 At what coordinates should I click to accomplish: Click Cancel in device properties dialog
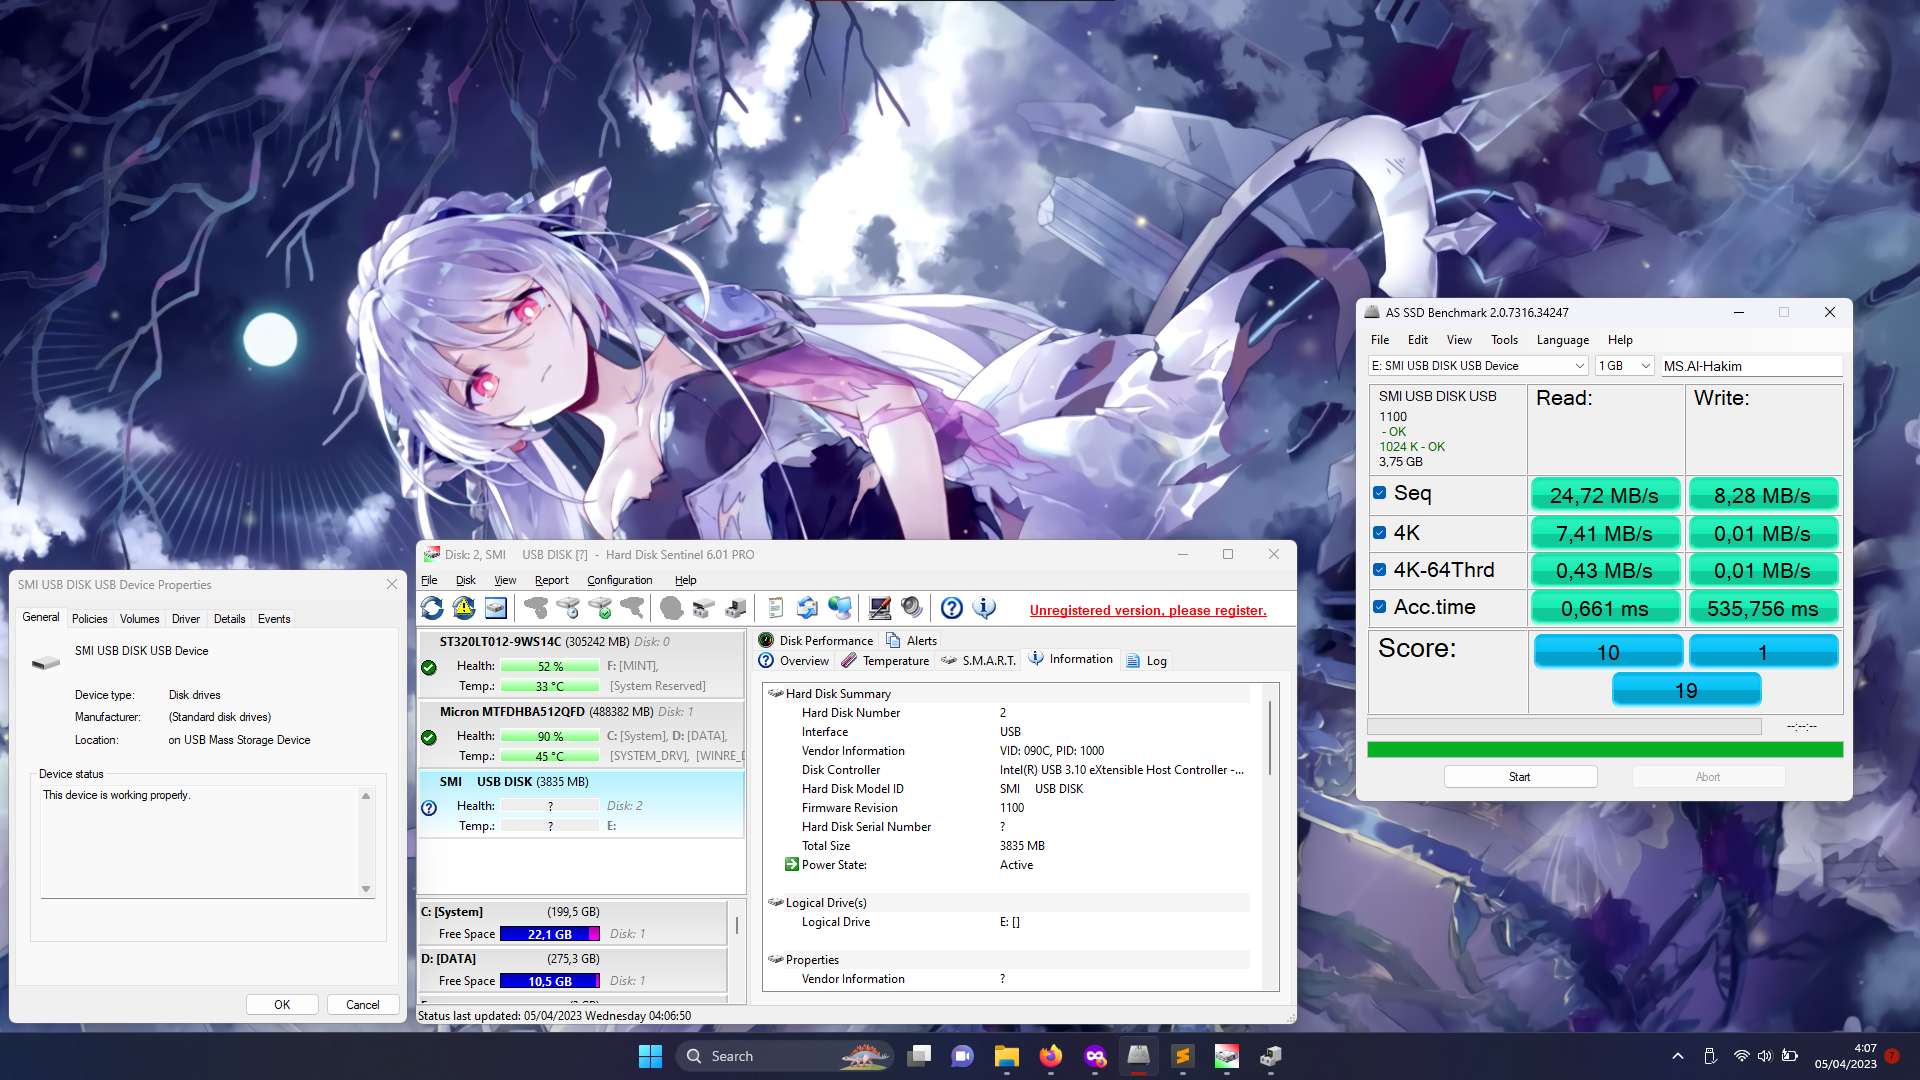pos(362,1005)
